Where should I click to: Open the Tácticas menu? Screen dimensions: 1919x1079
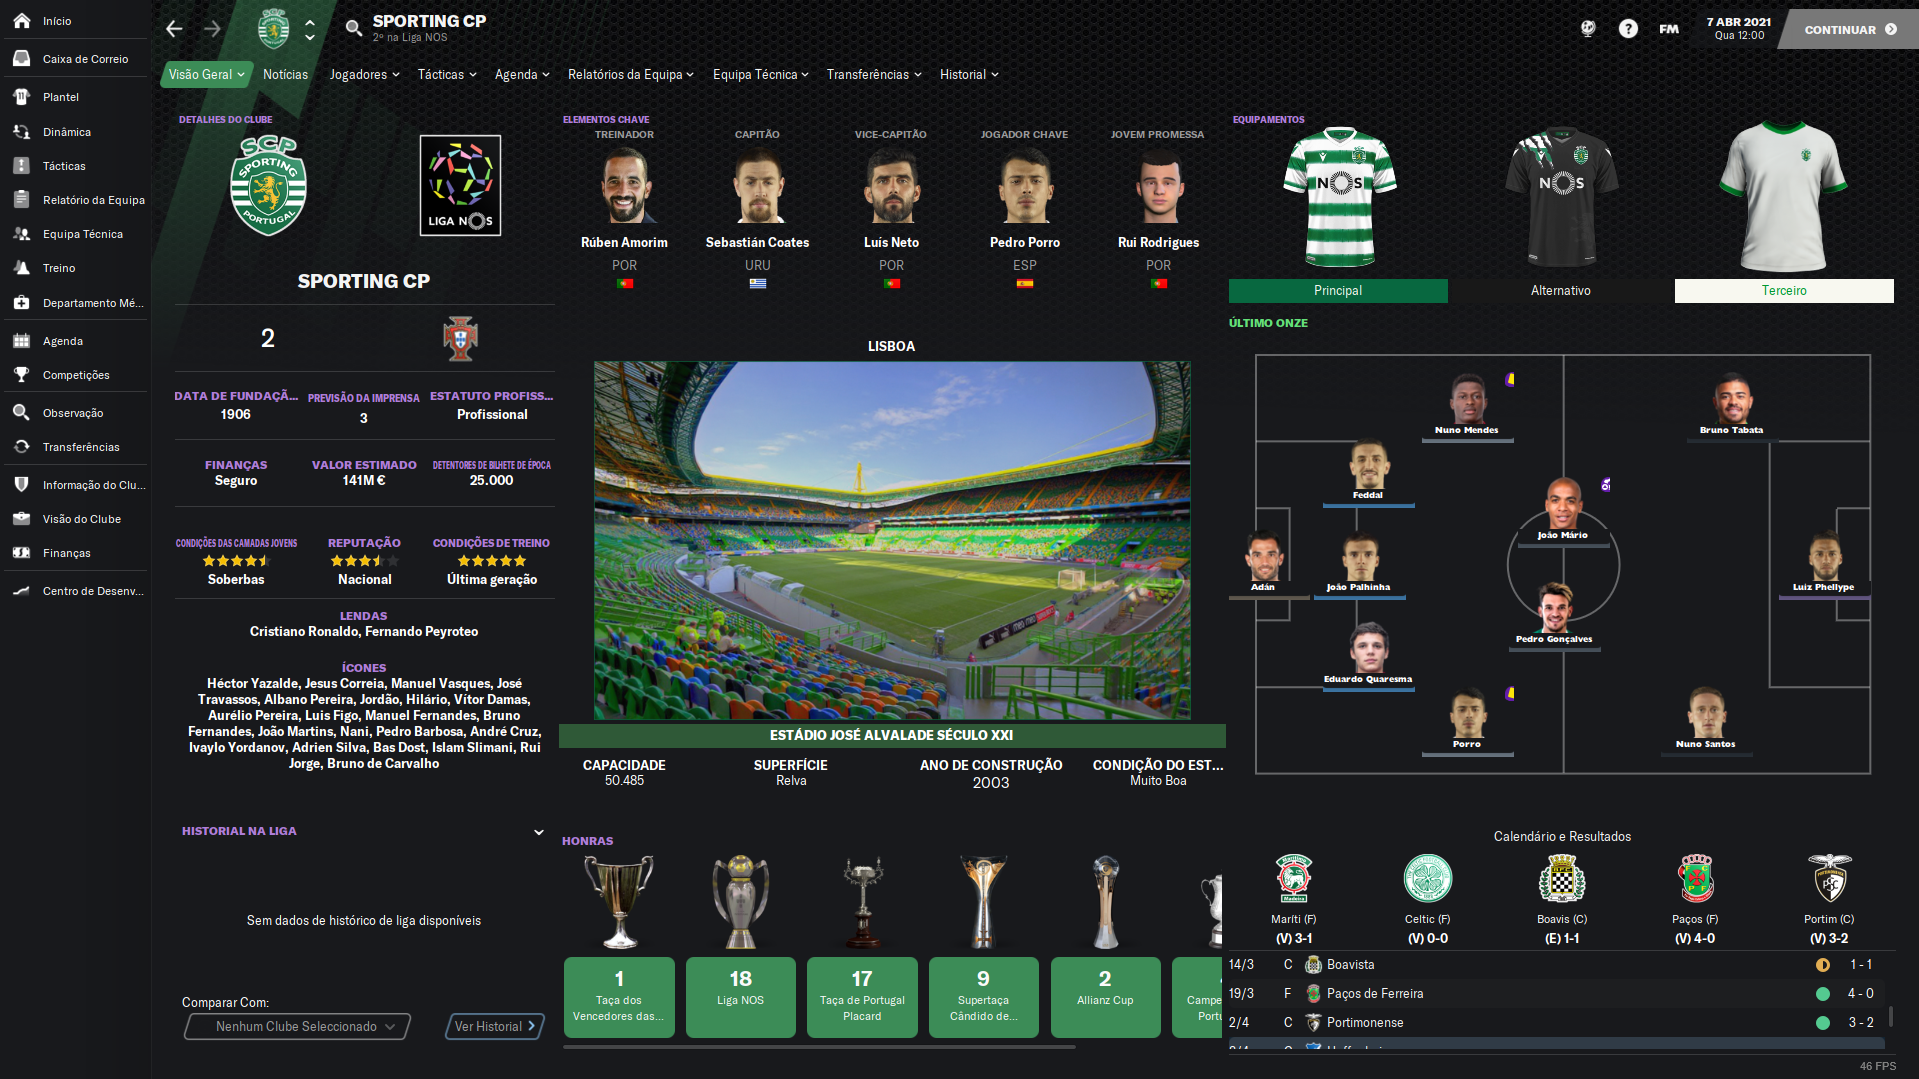447,75
